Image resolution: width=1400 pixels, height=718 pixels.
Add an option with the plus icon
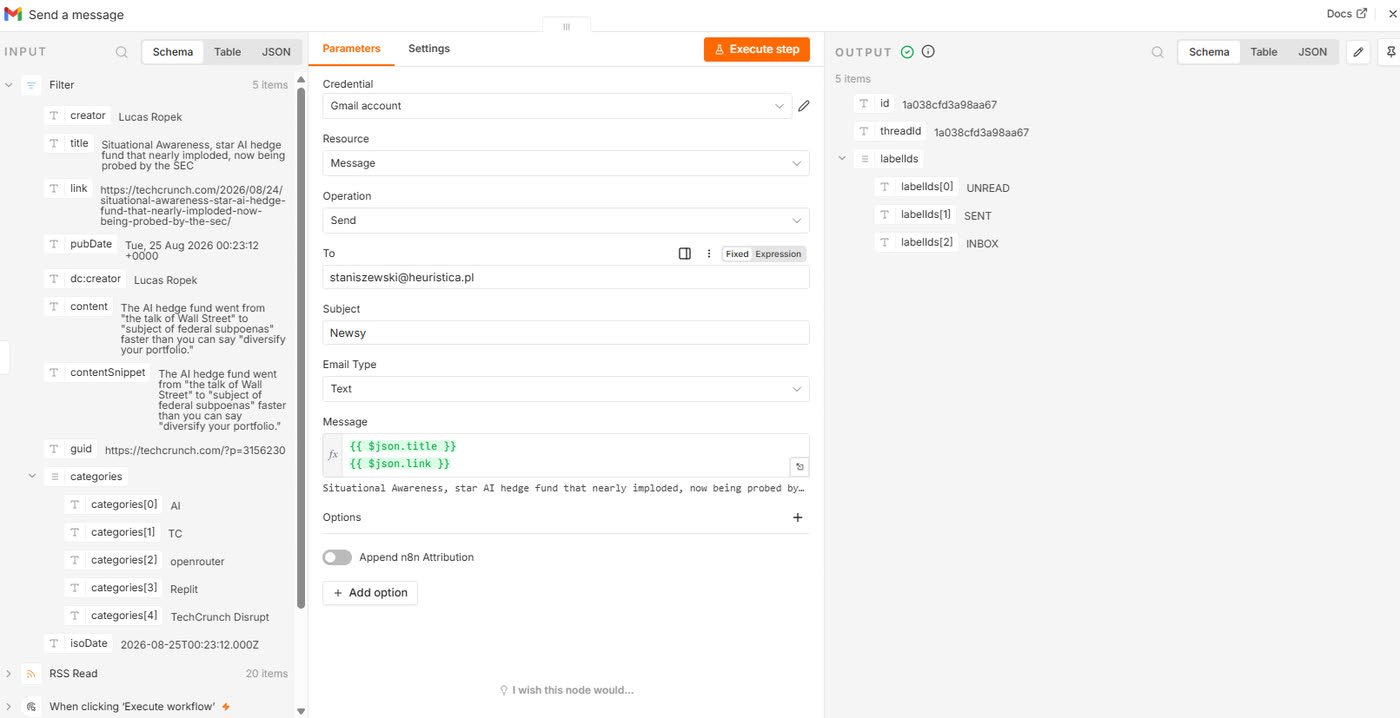click(x=798, y=518)
